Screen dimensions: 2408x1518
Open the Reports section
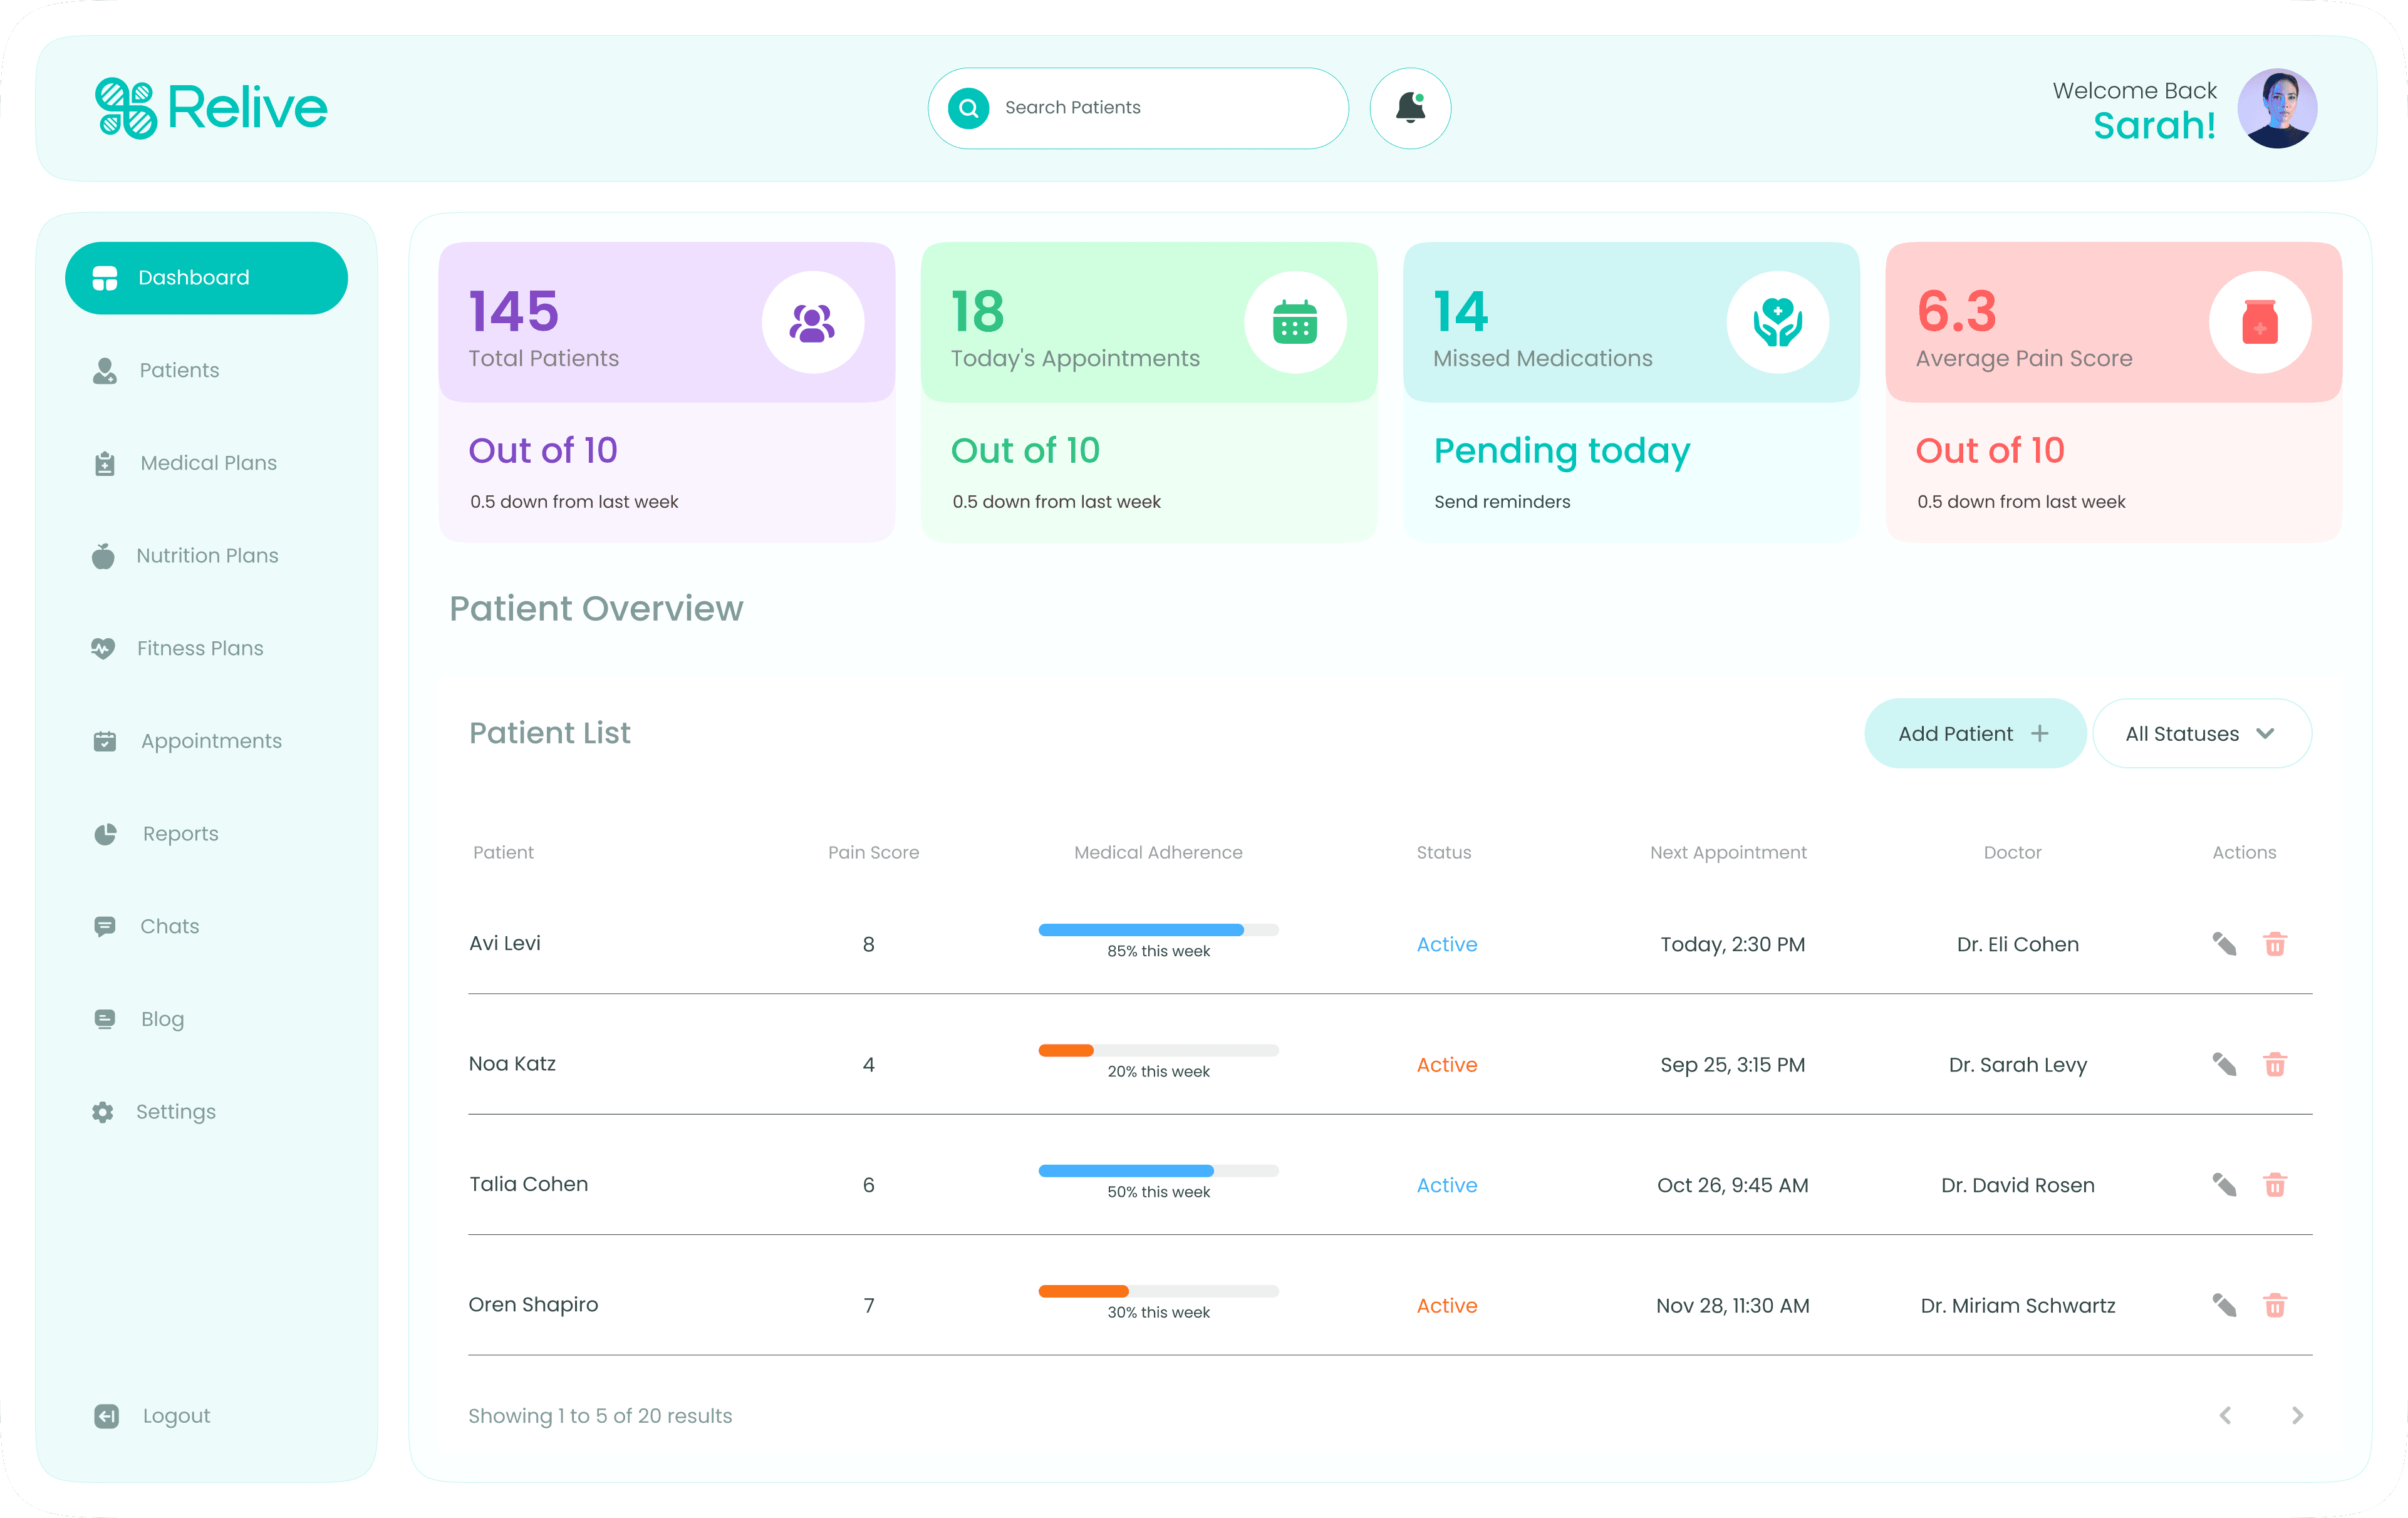[180, 834]
